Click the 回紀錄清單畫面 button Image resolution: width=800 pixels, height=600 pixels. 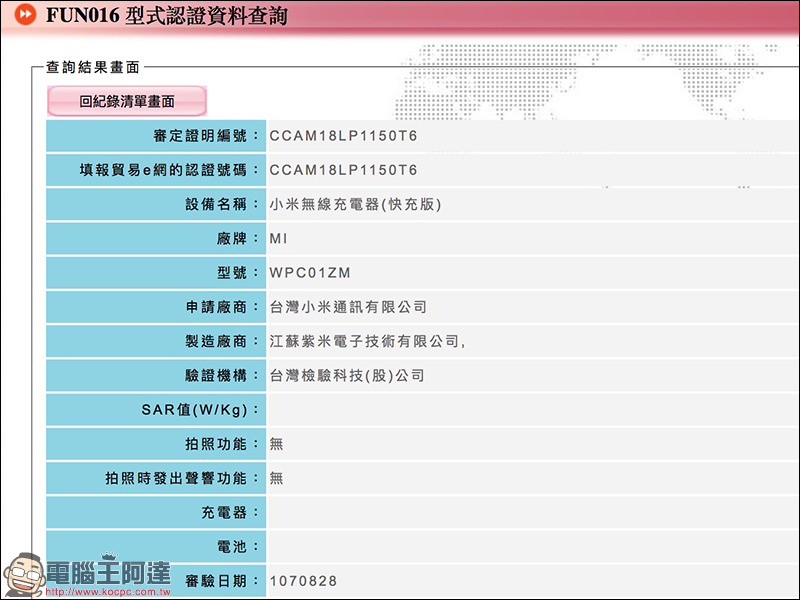(x=127, y=101)
